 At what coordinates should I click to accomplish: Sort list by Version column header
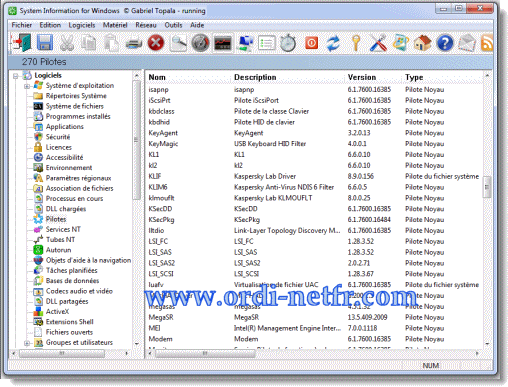[362, 77]
